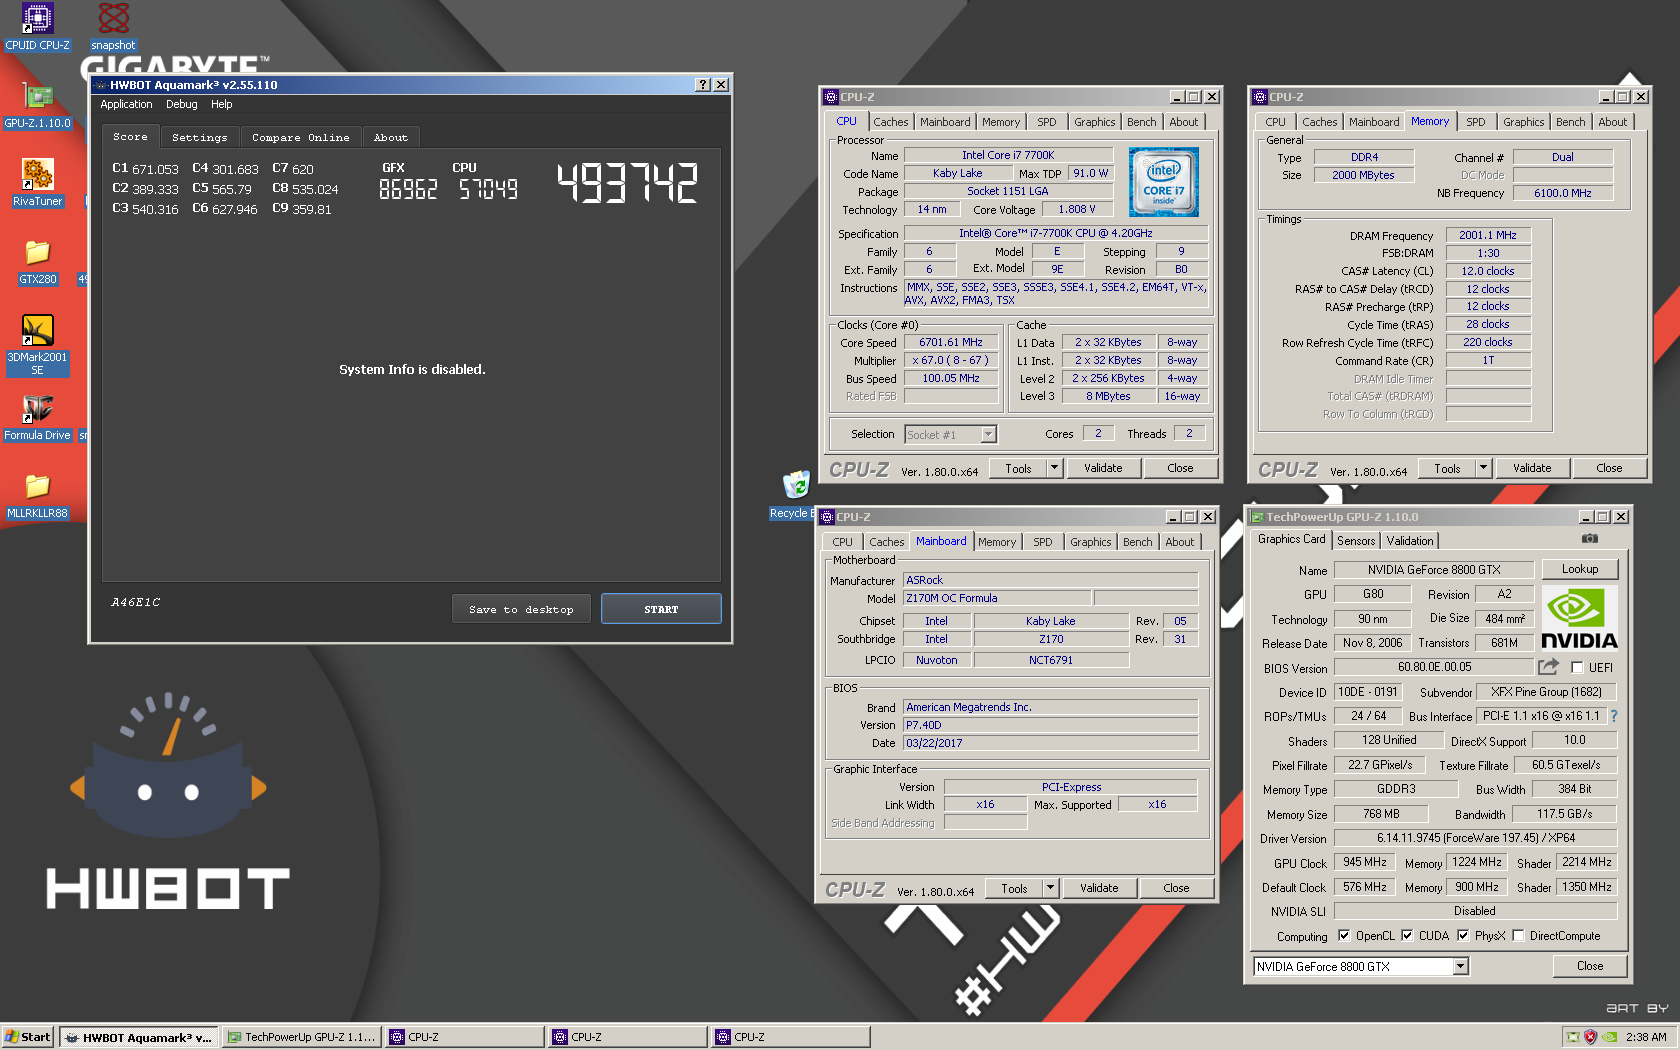Click the NVIDIA tray icon
The width and height of the screenshot is (1680, 1050).
(1609, 1037)
